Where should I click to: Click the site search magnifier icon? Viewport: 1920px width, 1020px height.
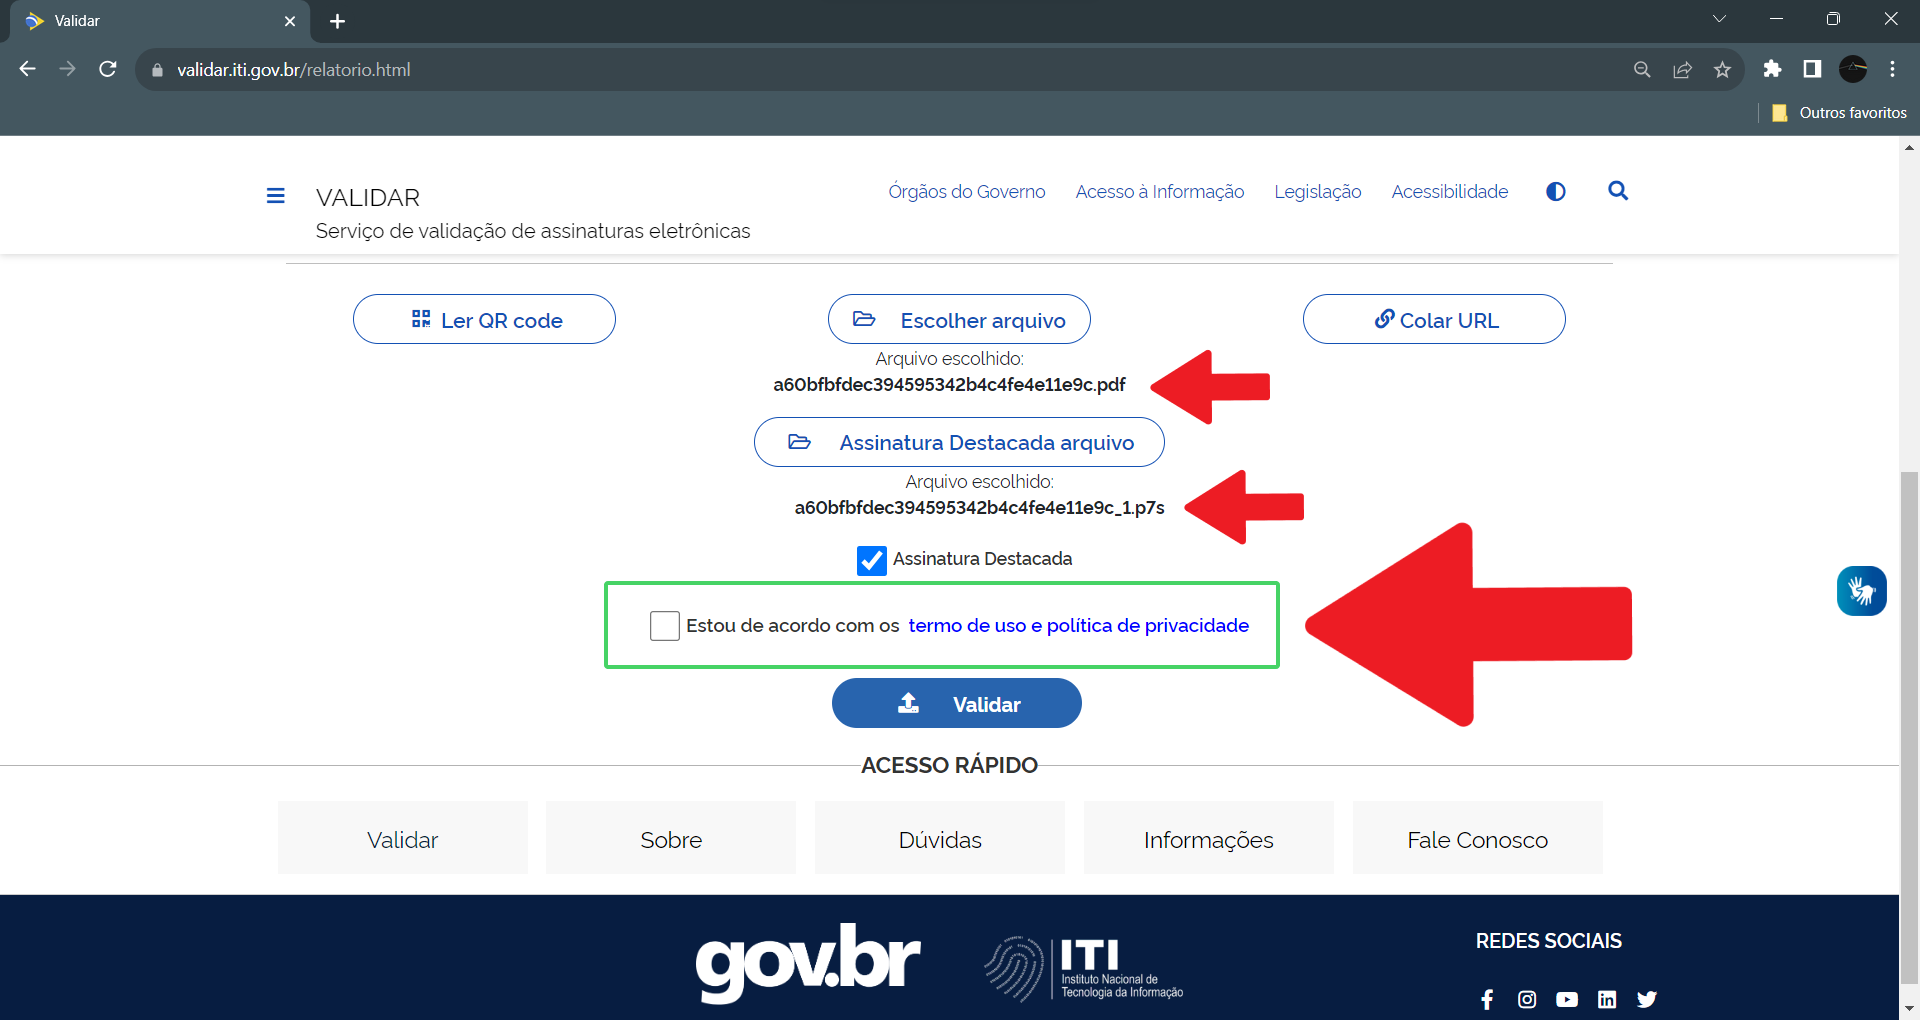(x=1617, y=191)
